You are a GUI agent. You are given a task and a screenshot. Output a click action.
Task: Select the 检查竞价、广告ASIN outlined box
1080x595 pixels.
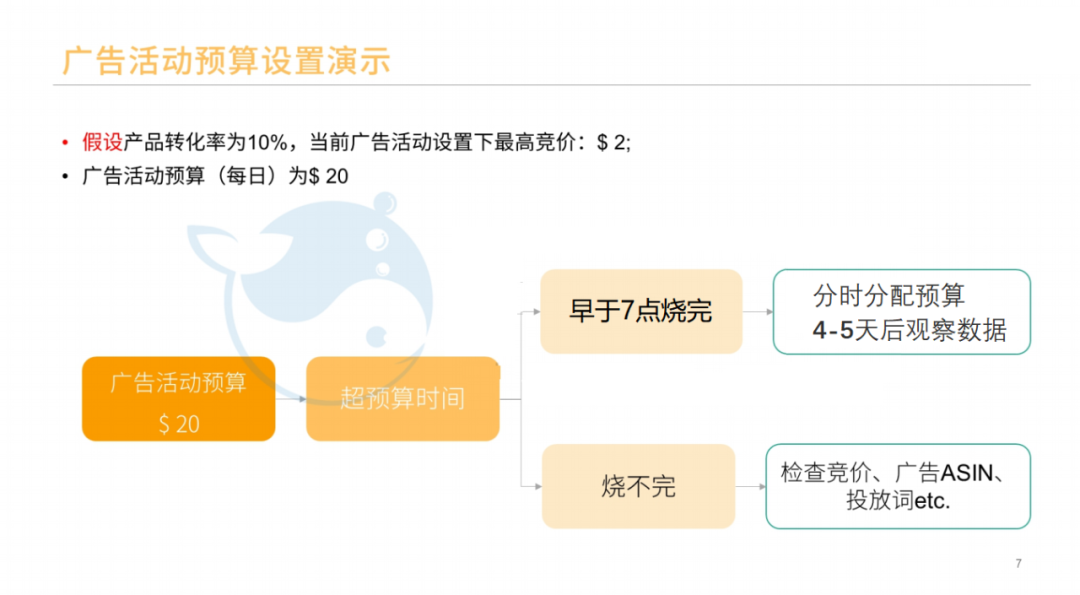897,486
